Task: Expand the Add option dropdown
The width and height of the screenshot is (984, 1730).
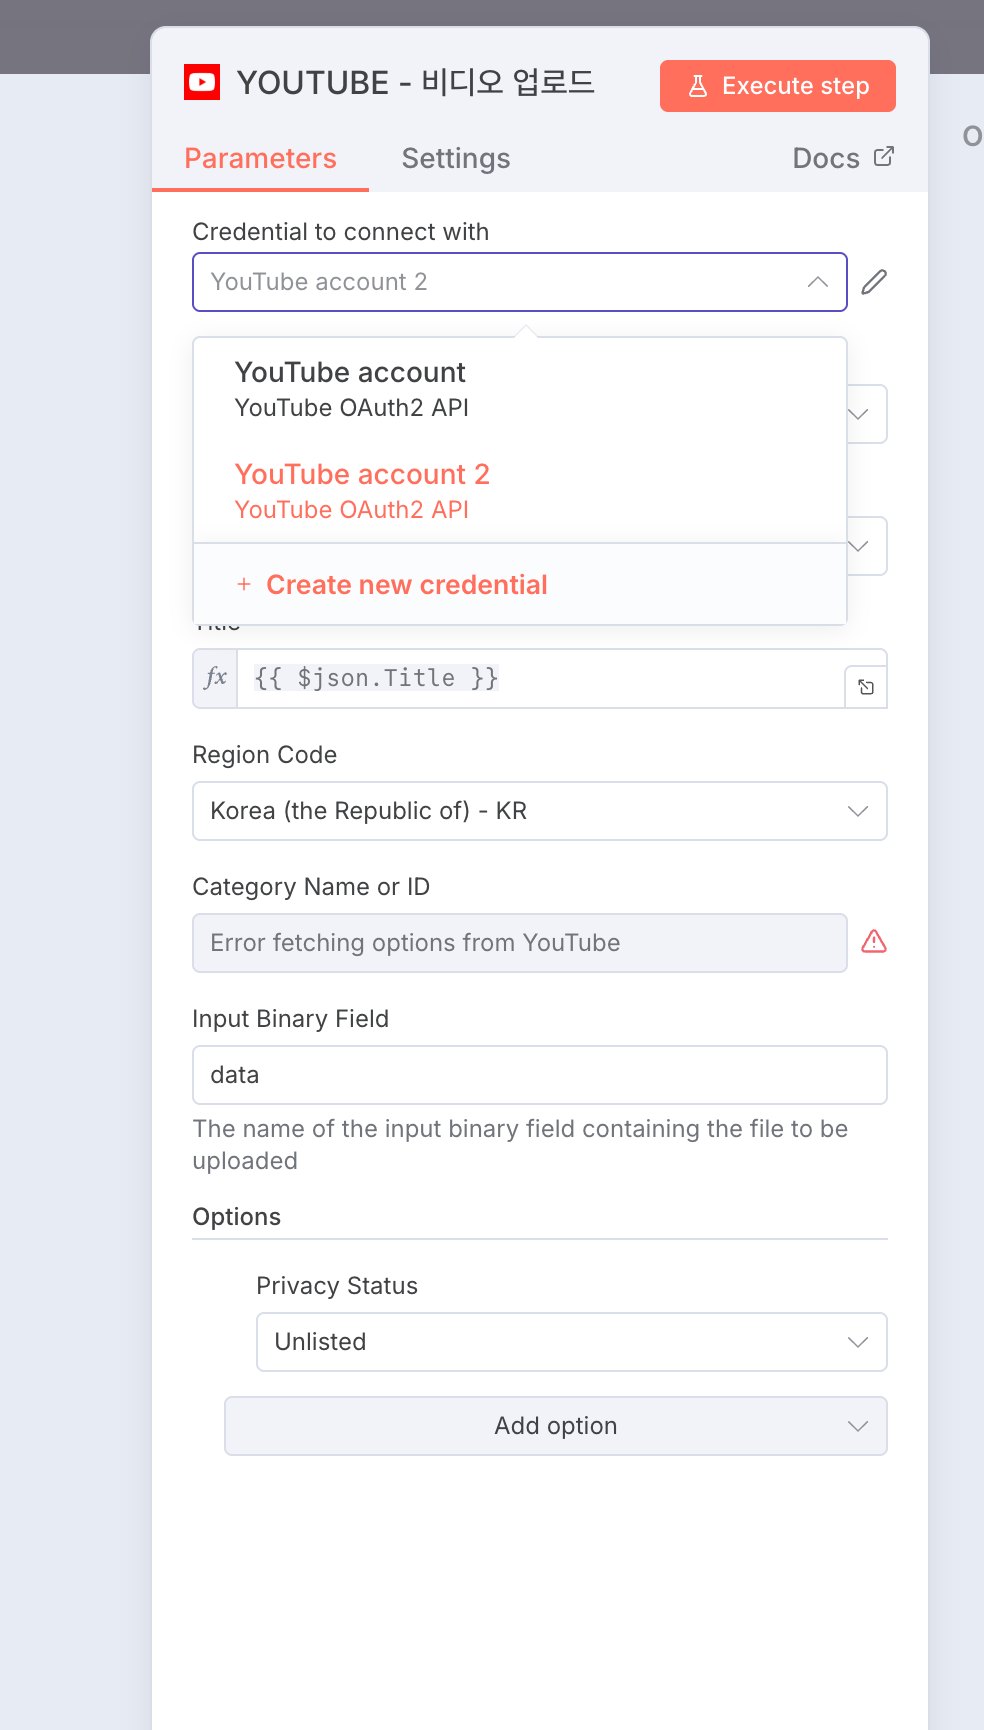Action: point(857,1426)
